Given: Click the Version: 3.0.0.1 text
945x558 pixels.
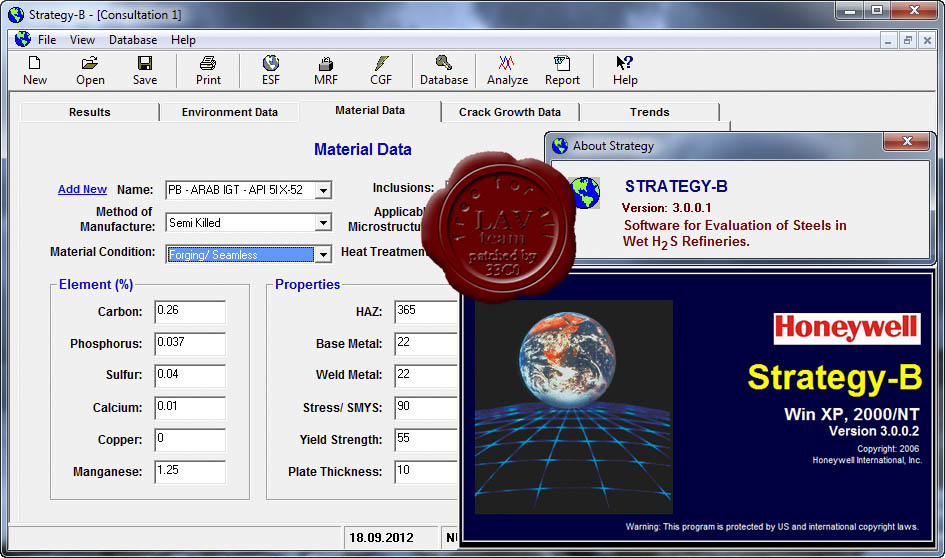Looking at the screenshot, I should tap(667, 208).
